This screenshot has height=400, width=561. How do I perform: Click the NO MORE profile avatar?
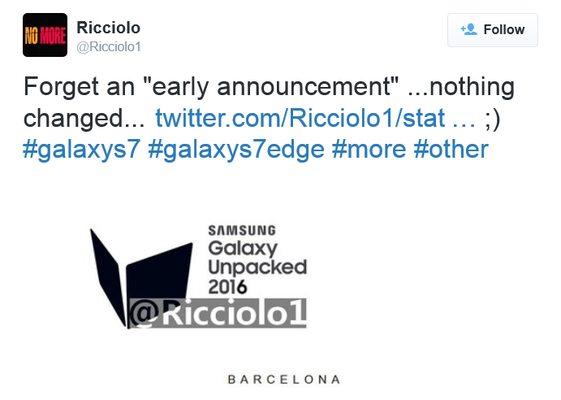(x=45, y=35)
